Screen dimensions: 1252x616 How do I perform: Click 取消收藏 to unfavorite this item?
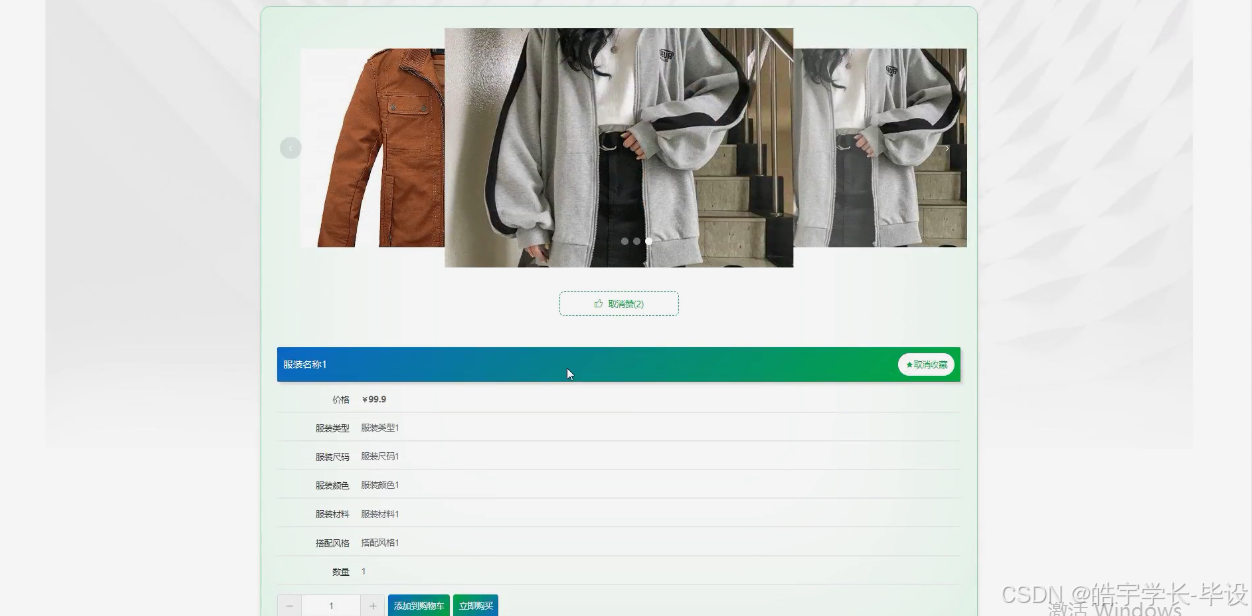pyautogui.click(x=926, y=364)
